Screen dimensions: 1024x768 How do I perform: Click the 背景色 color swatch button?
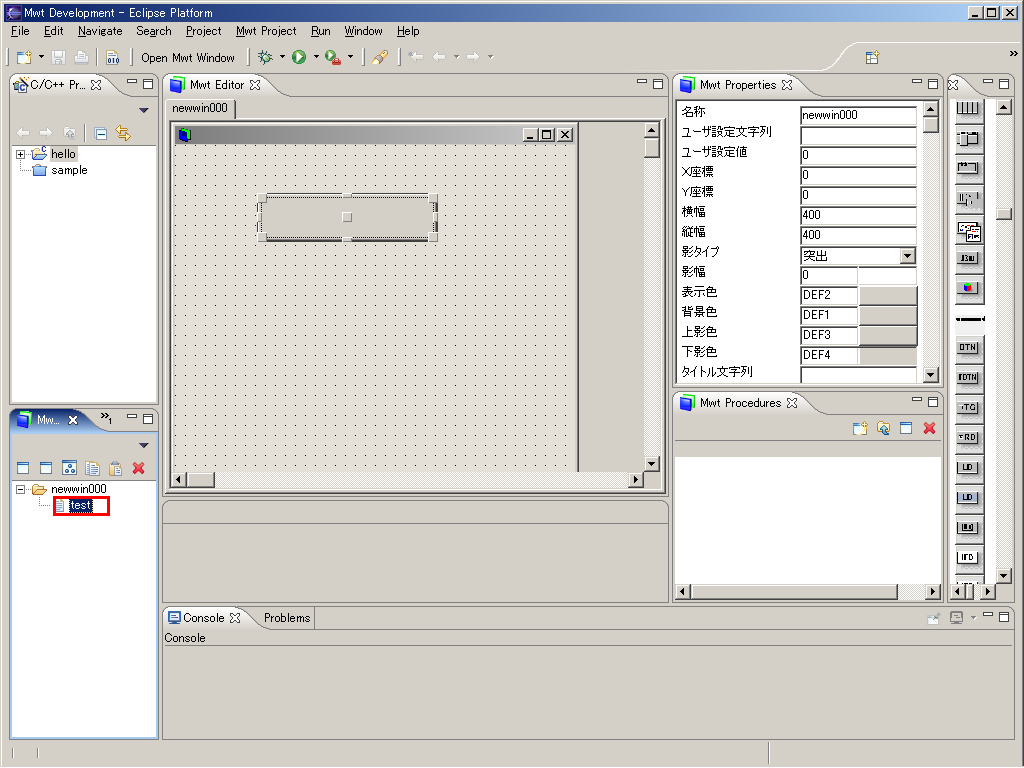[x=888, y=315]
